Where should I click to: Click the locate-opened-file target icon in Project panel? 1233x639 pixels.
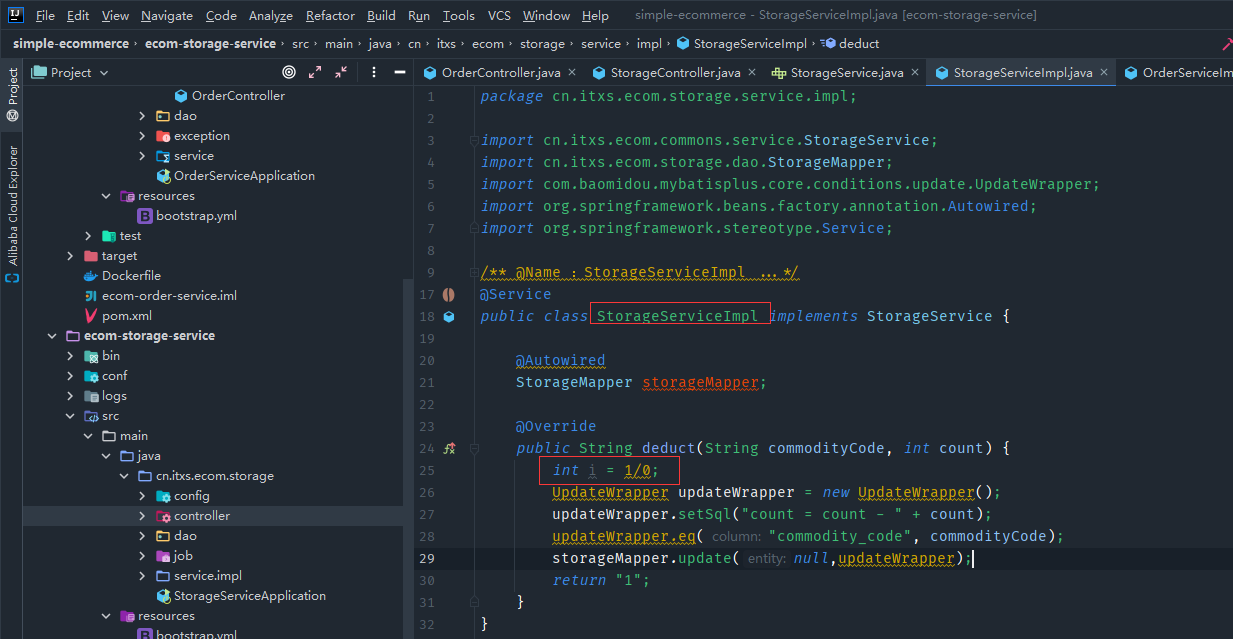pos(289,72)
